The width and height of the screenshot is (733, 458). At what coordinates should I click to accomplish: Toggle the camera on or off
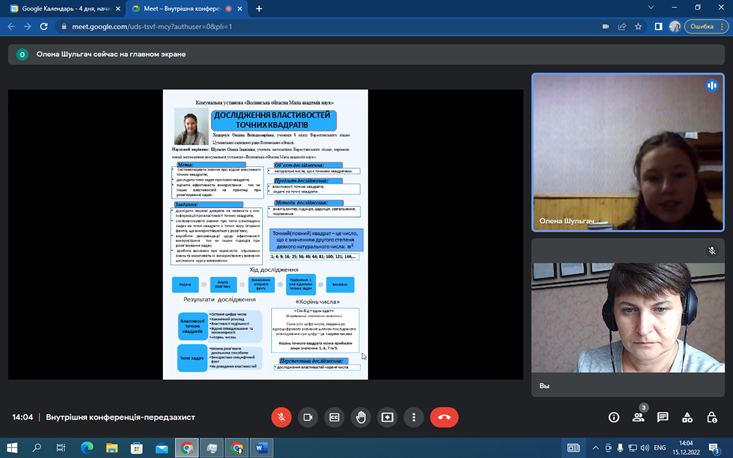(308, 417)
